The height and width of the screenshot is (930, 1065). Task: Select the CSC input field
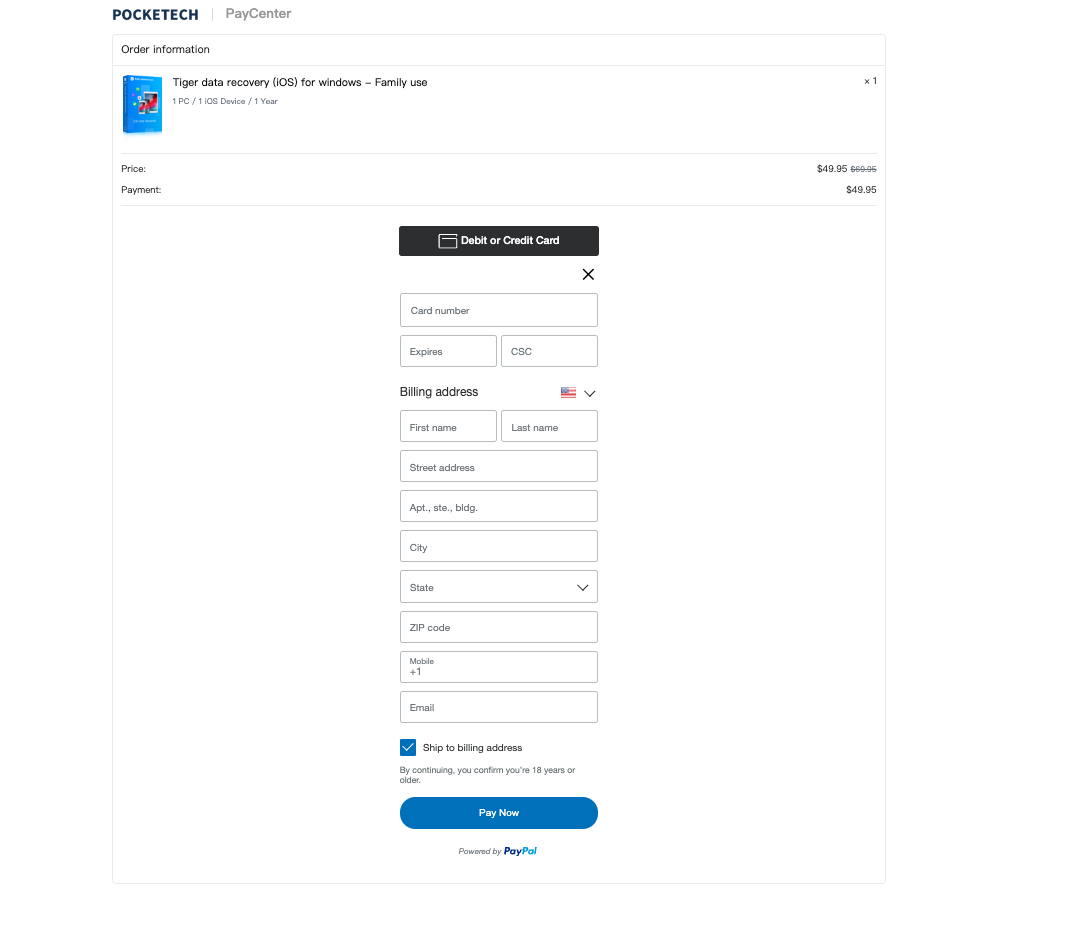(x=549, y=351)
